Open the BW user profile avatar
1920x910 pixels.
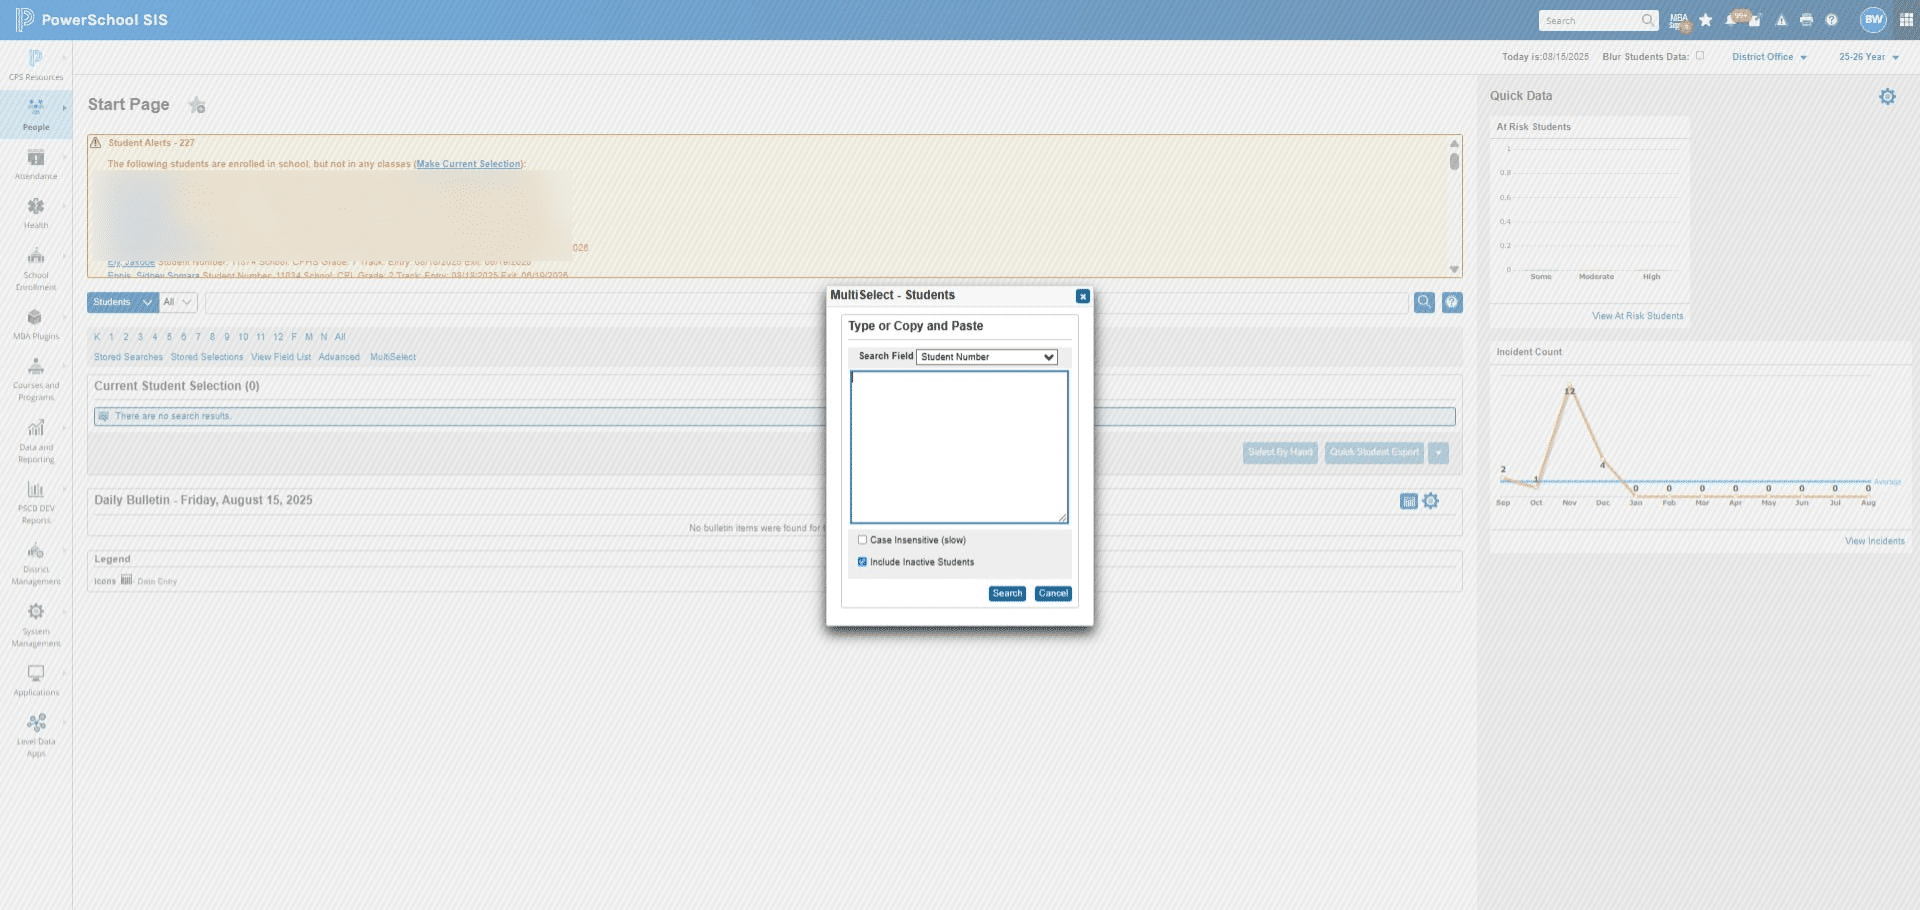point(1873,20)
